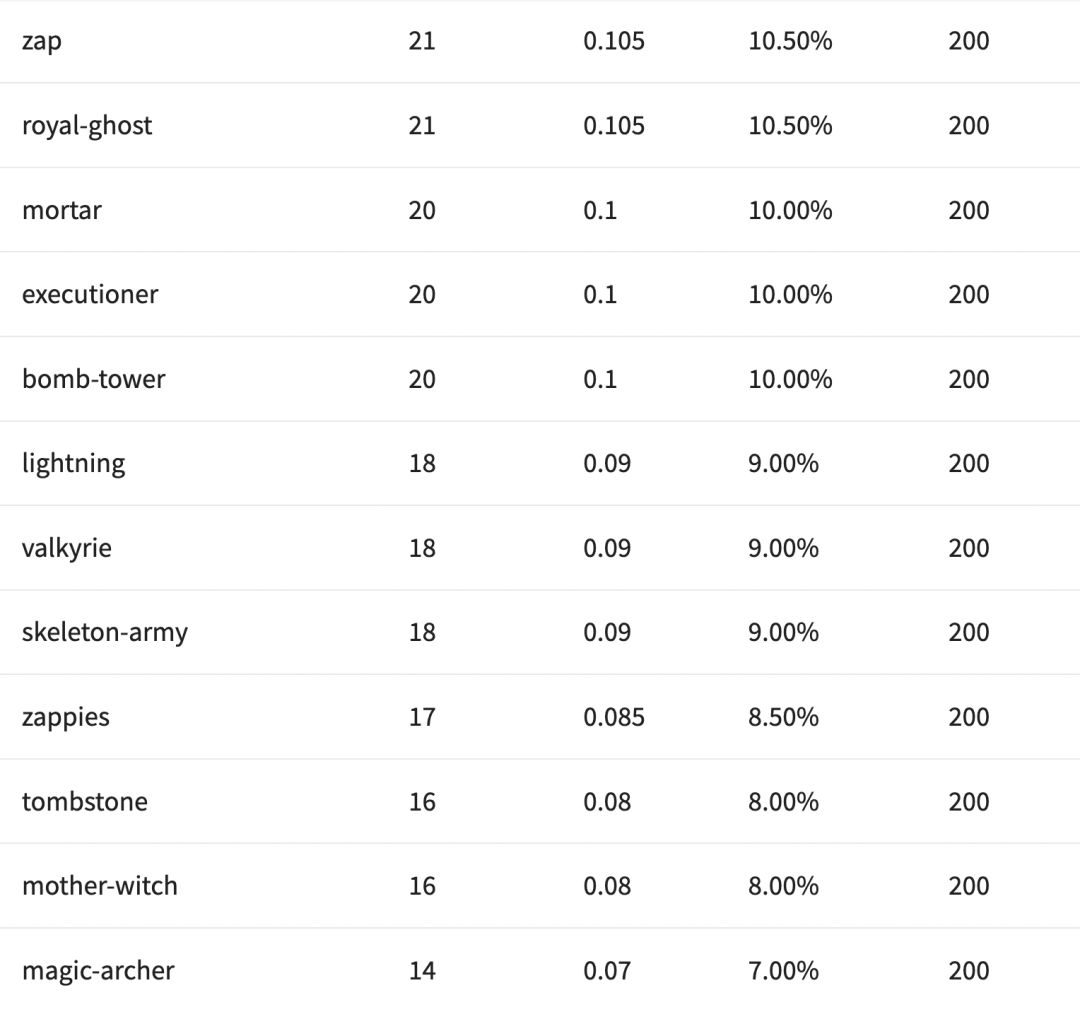Click the 200 total in the zap row
1080x1012 pixels.
pyautogui.click(x=968, y=41)
